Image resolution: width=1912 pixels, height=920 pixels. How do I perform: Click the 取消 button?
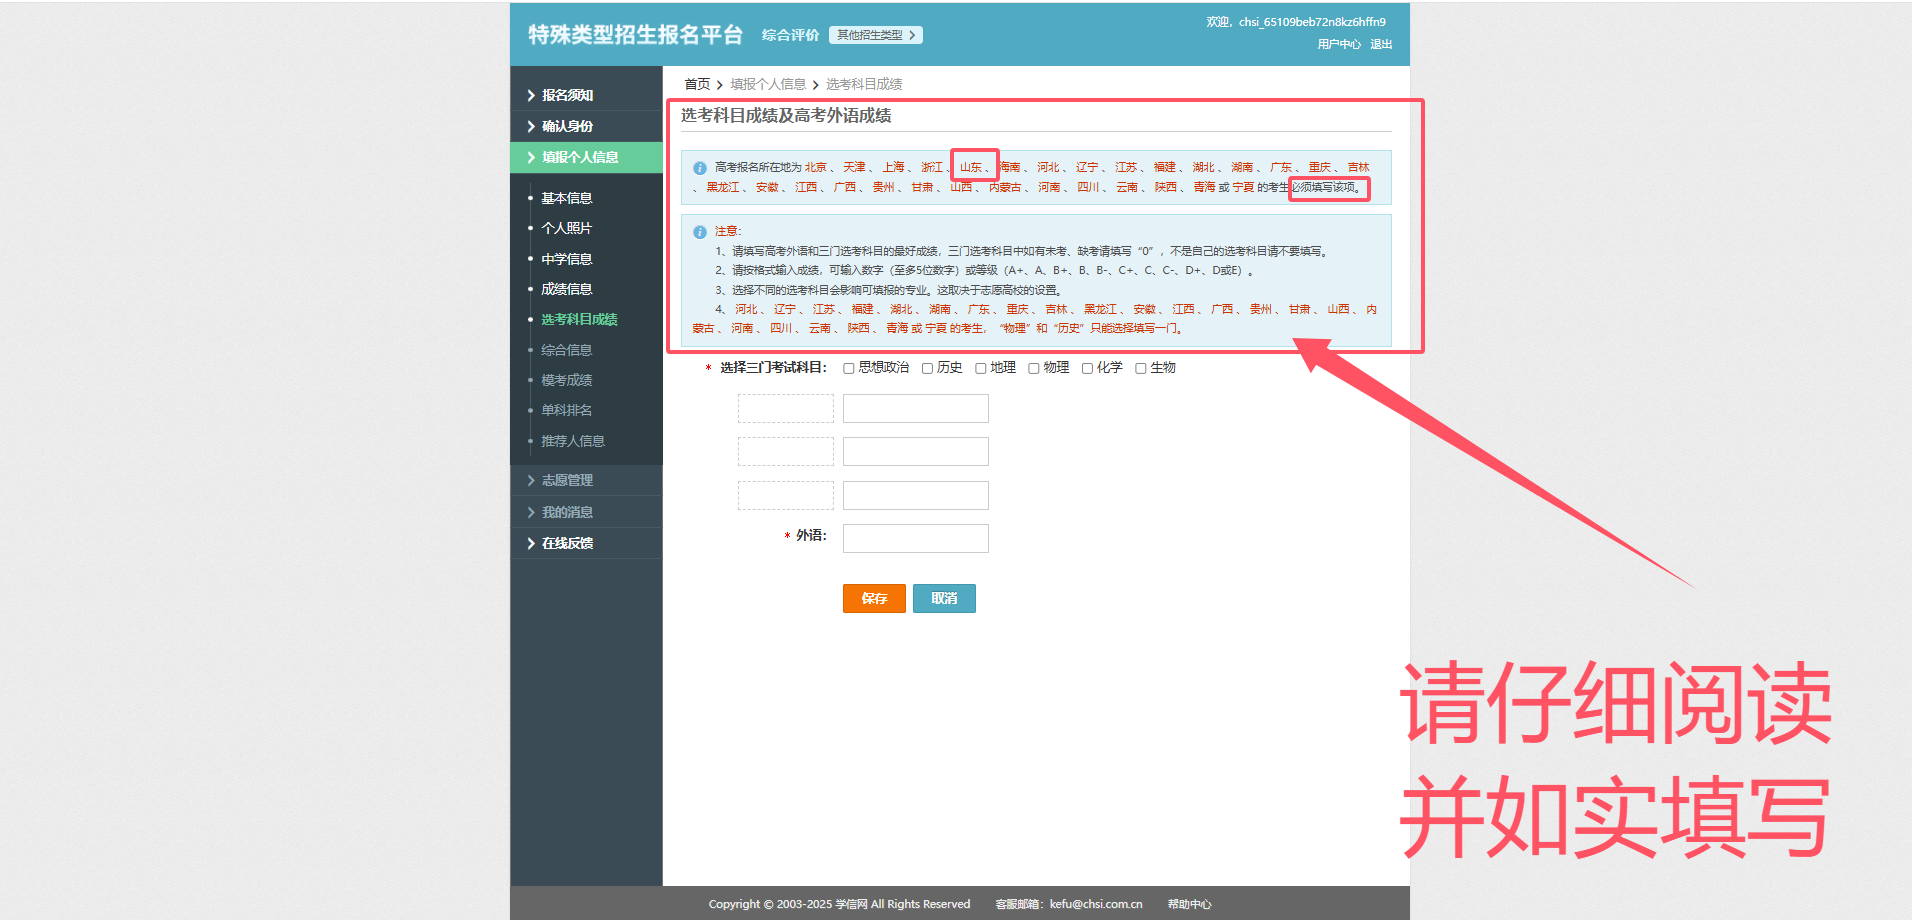tap(944, 599)
